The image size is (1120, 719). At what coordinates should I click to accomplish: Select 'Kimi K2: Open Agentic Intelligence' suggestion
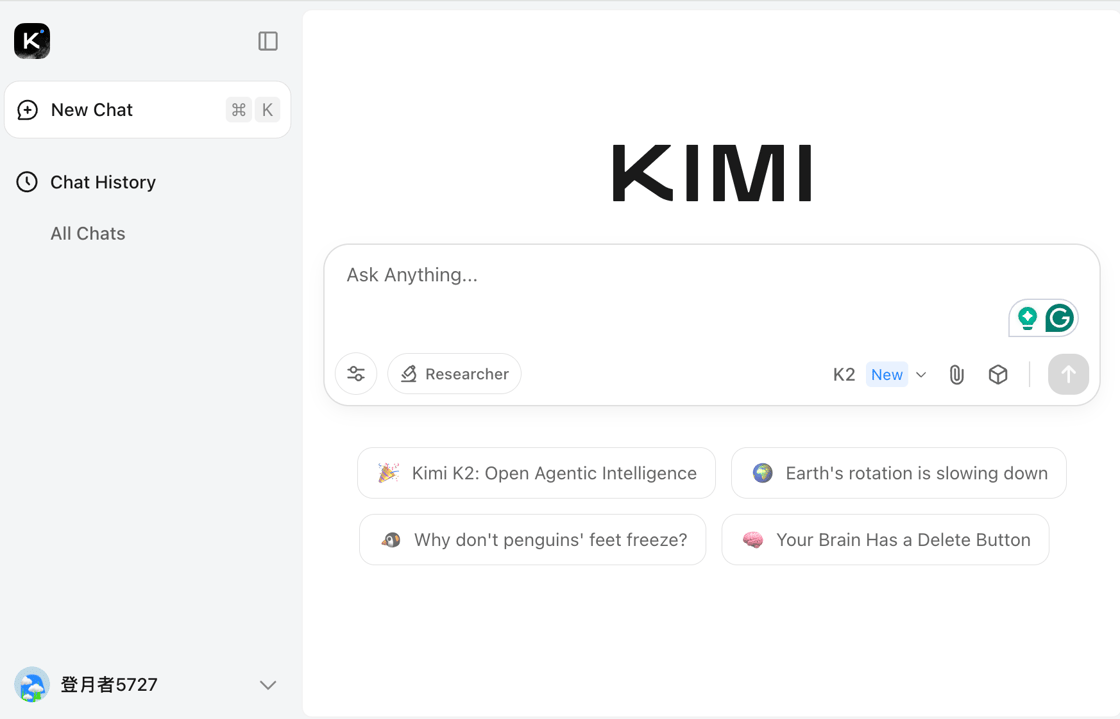coord(536,473)
